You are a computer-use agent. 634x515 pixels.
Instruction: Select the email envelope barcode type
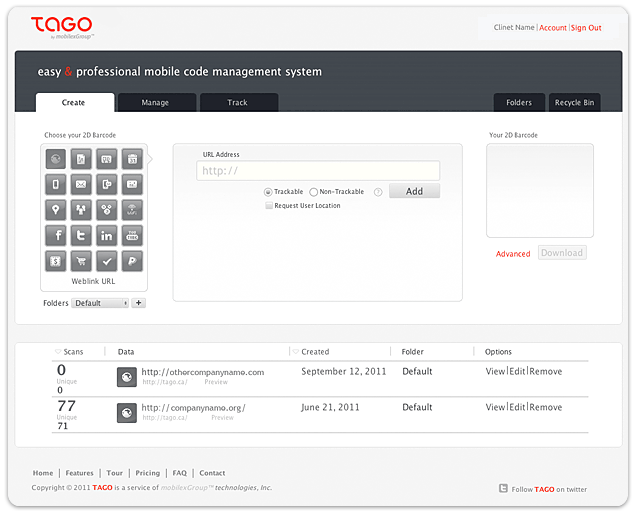(81, 184)
